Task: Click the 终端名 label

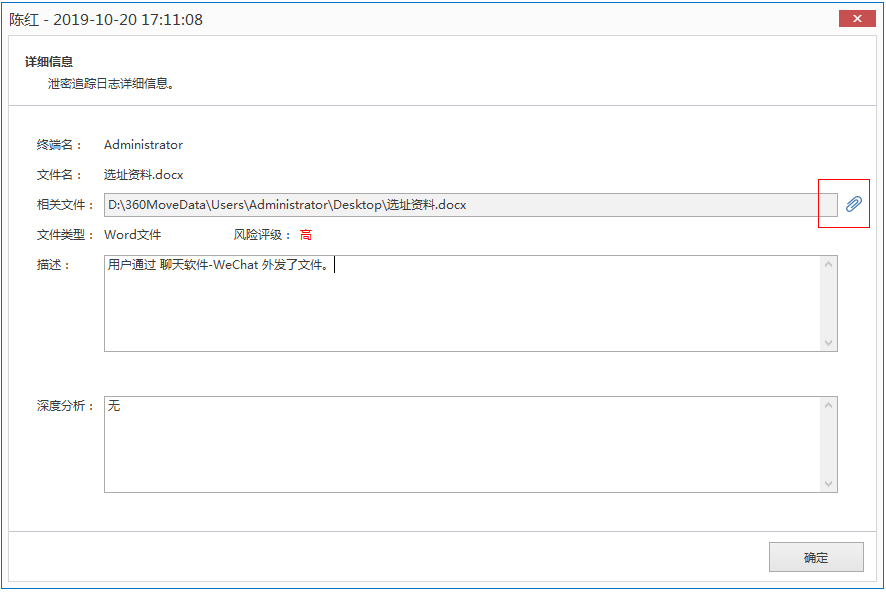Action: pos(59,145)
